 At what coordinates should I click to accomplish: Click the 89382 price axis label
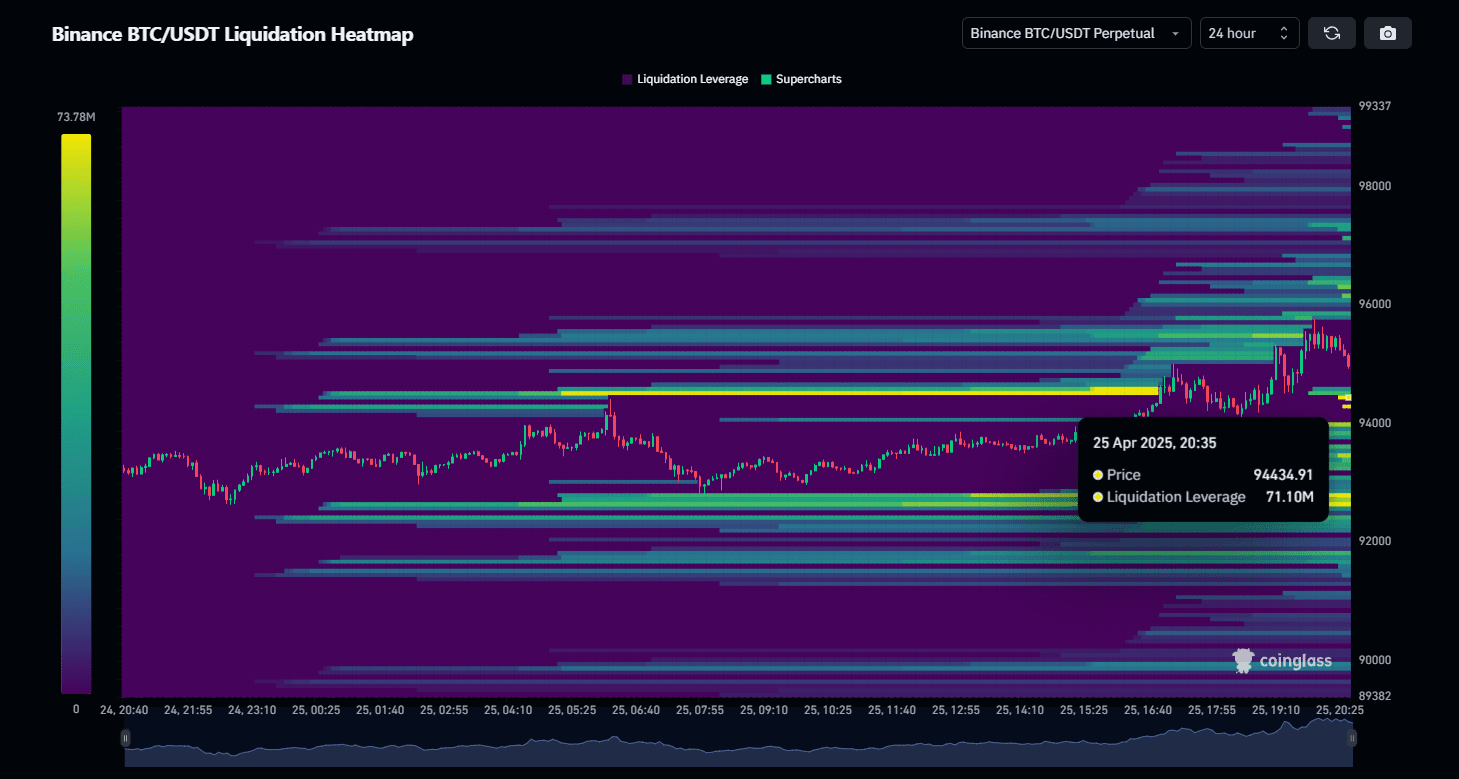pos(1375,696)
